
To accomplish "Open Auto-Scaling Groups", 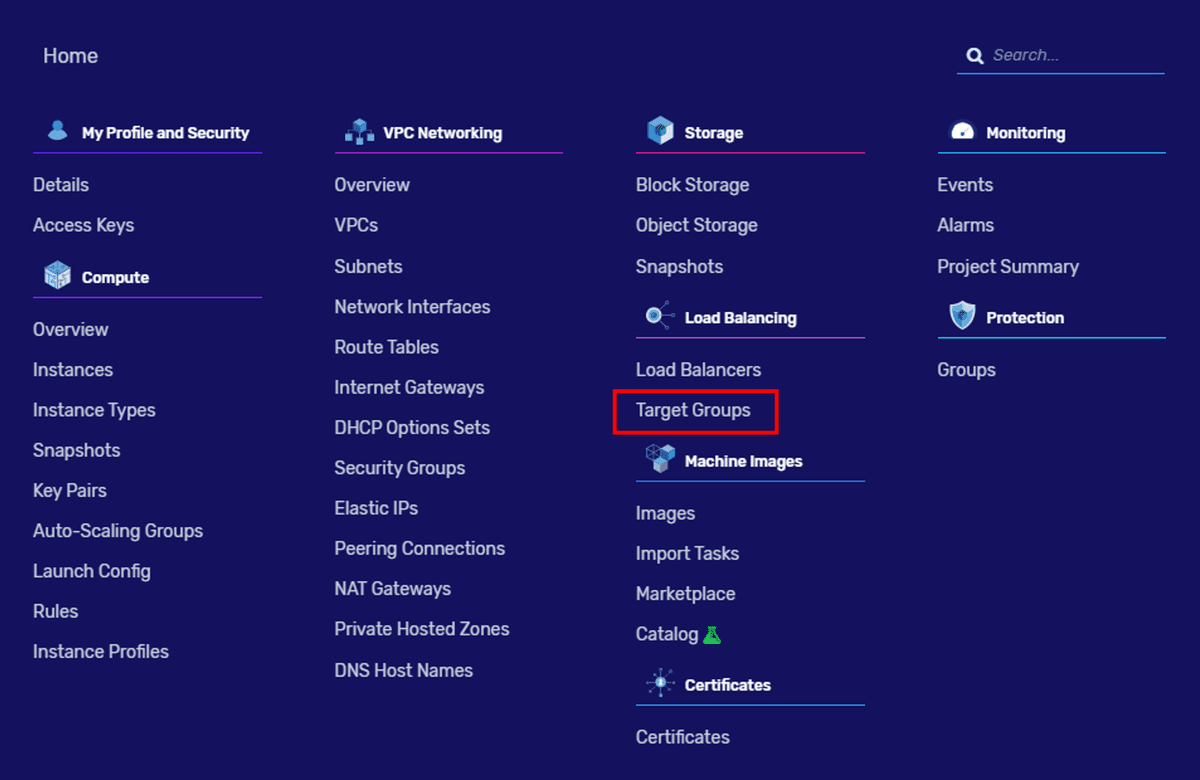I will pos(118,531).
